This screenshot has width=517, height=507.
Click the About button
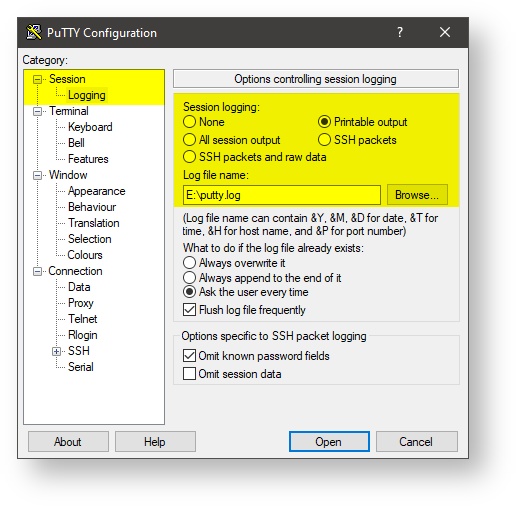pyautogui.click(x=68, y=442)
